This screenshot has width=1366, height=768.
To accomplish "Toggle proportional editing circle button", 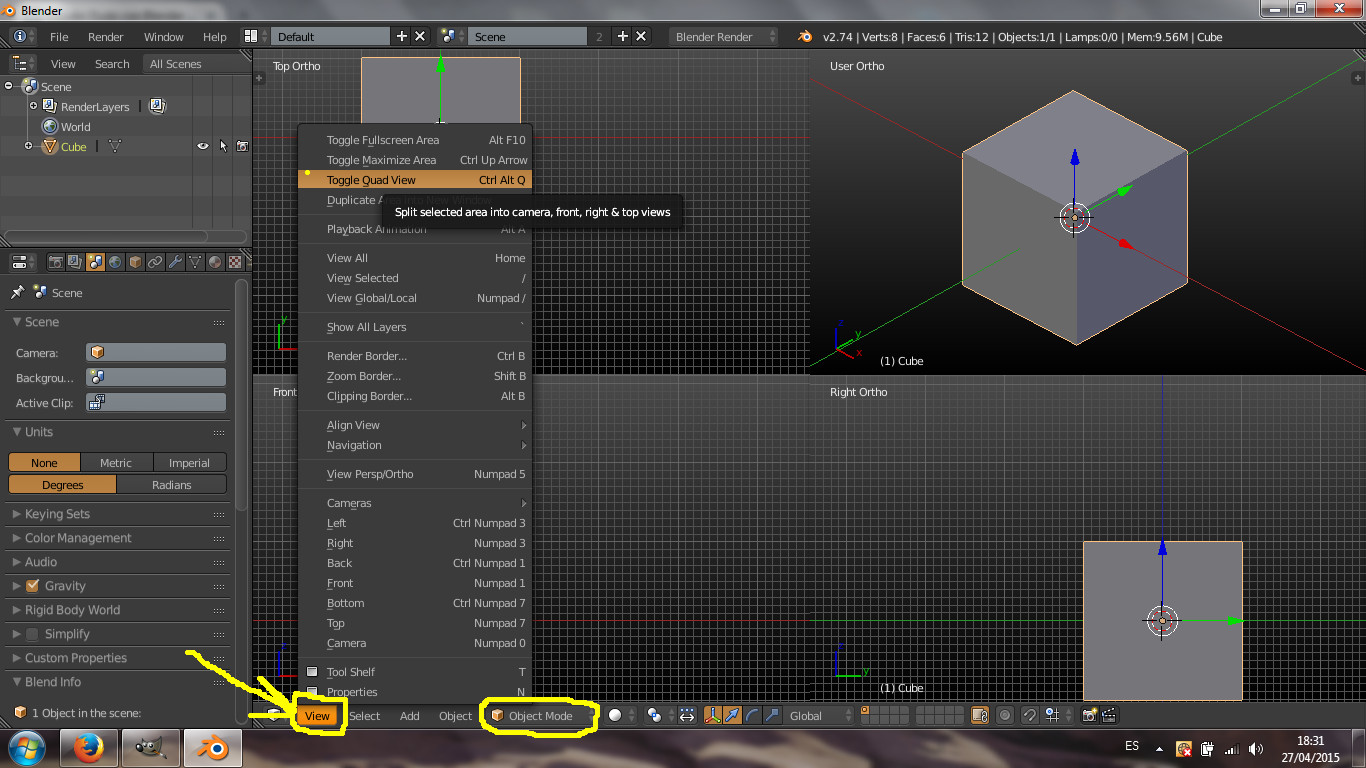I will (x=1004, y=715).
